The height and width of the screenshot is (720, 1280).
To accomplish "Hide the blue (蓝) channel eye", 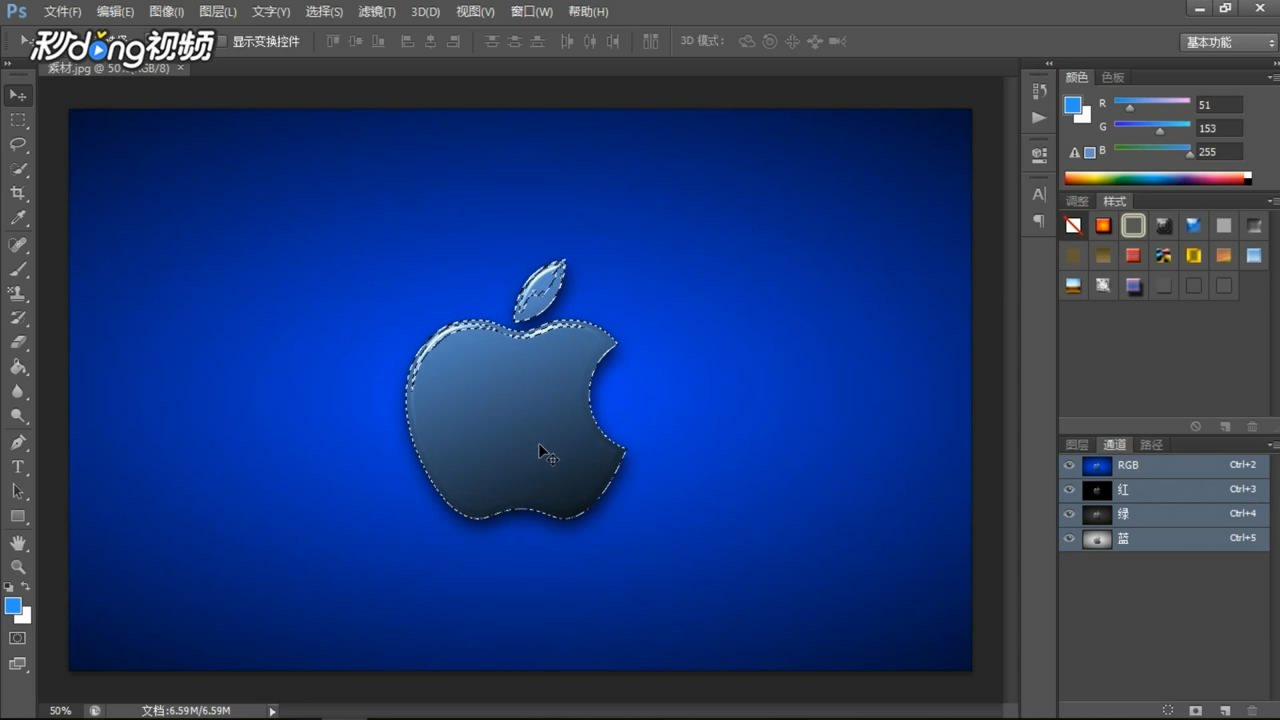I will point(1069,538).
